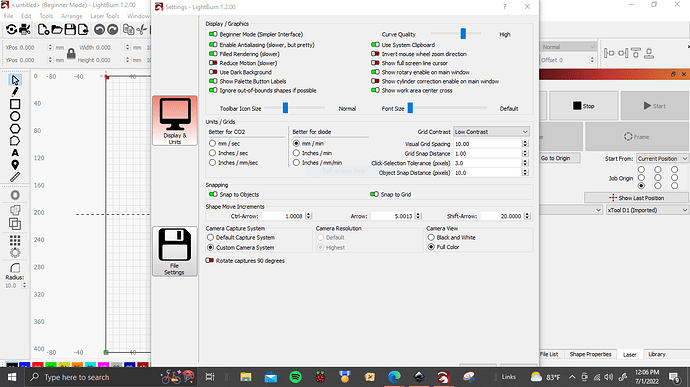
Task: Select the Ellipse drawing tool
Action: click(x=15, y=116)
